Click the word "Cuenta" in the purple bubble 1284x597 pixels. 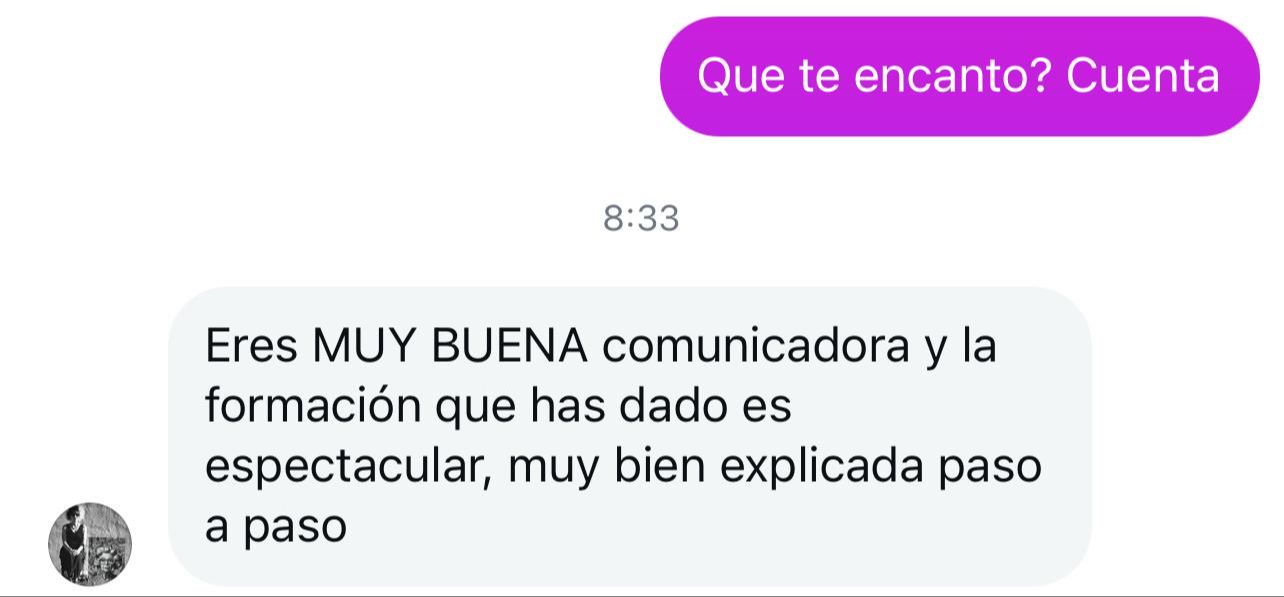click(x=1143, y=76)
